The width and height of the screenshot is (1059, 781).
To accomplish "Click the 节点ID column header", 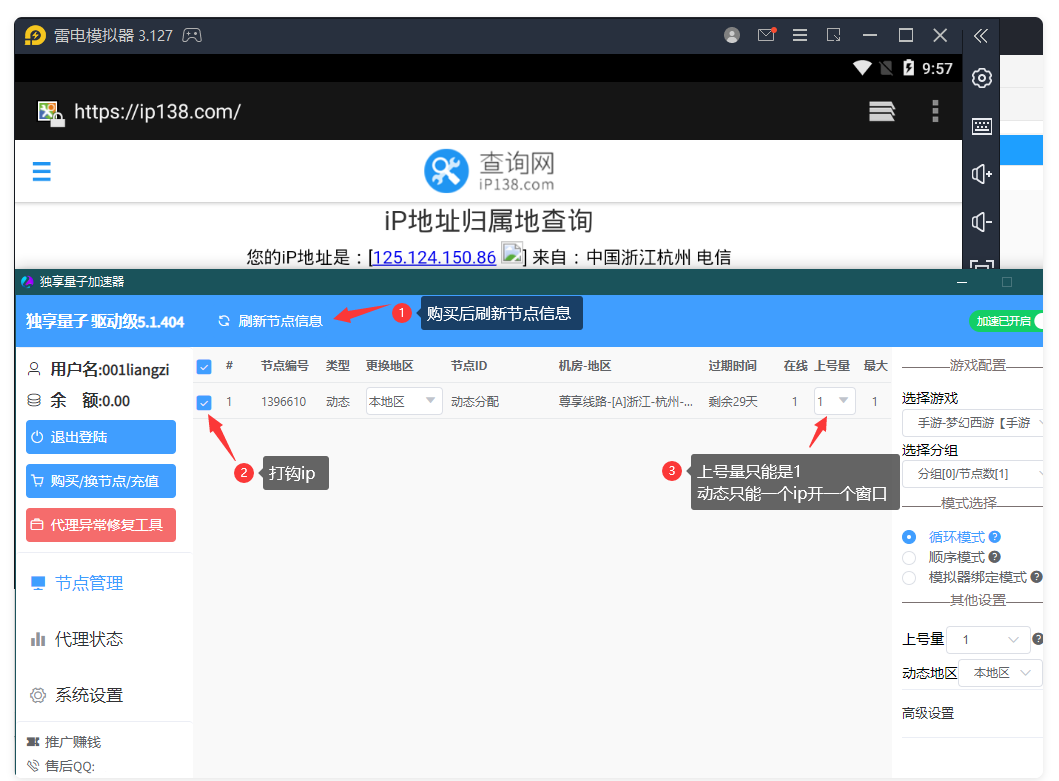I will tap(469, 366).
